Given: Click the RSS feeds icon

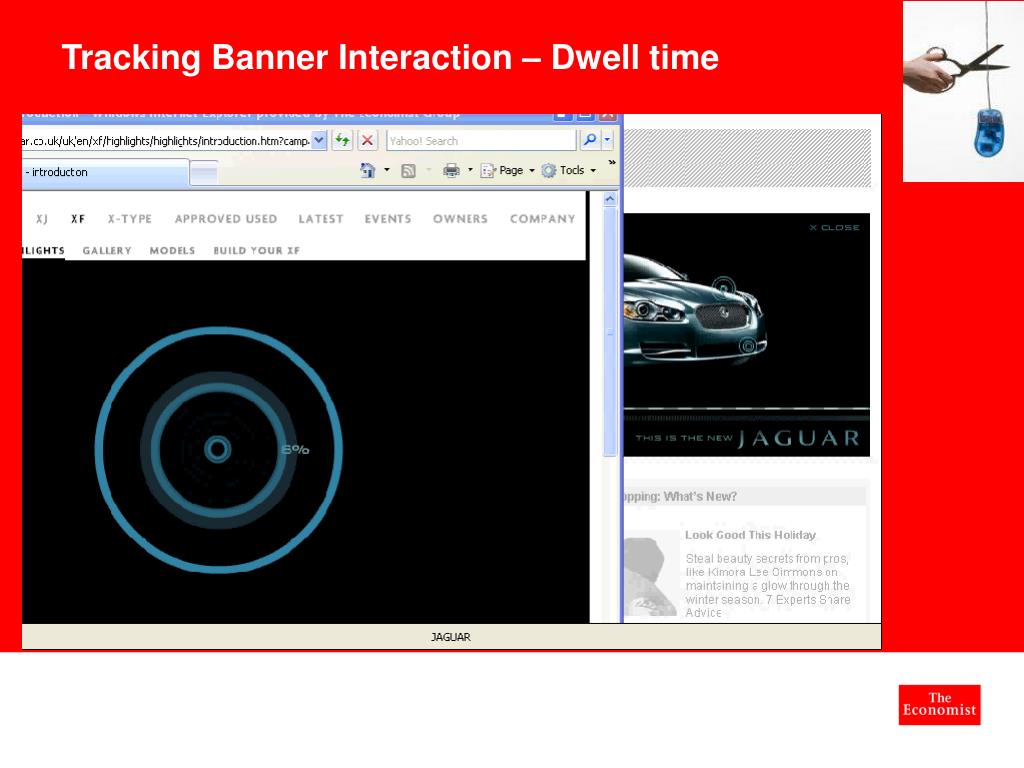Looking at the screenshot, I should pos(408,171).
